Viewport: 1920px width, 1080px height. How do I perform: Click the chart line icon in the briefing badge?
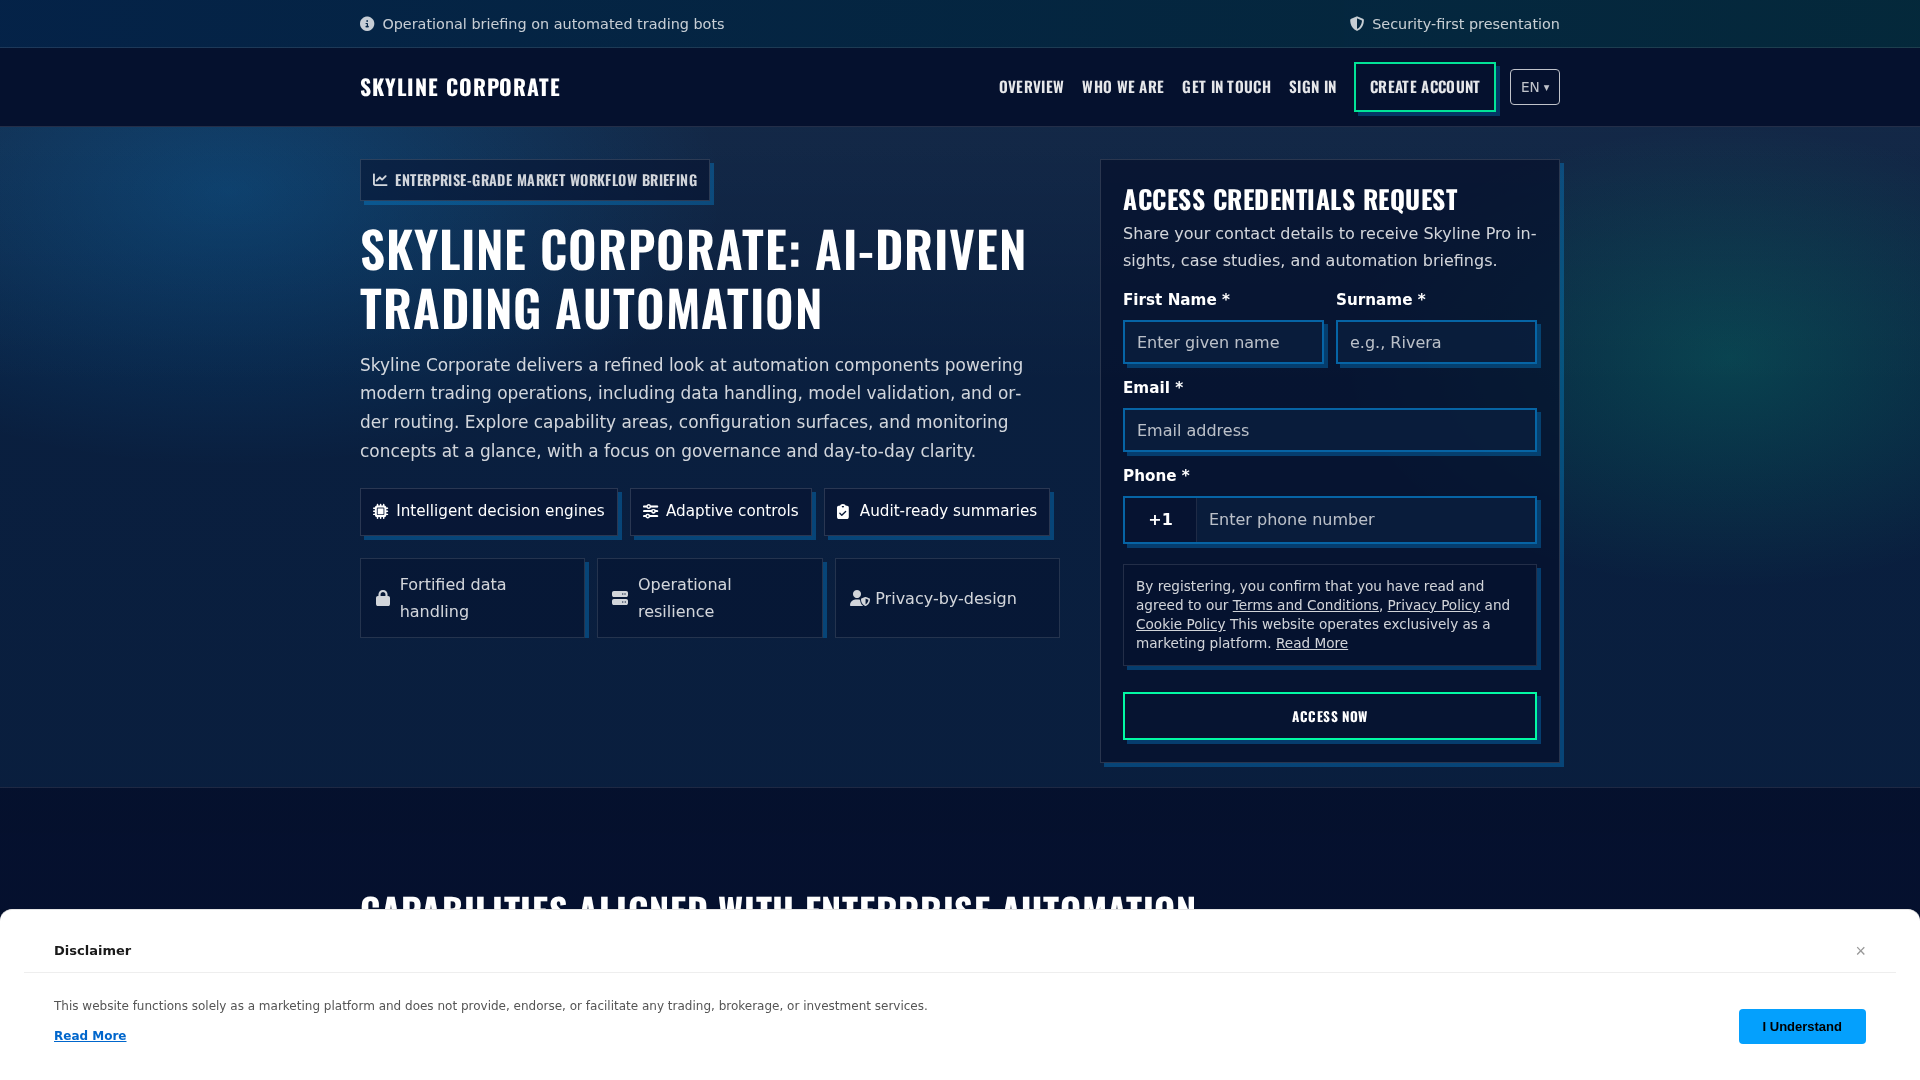pos(380,180)
